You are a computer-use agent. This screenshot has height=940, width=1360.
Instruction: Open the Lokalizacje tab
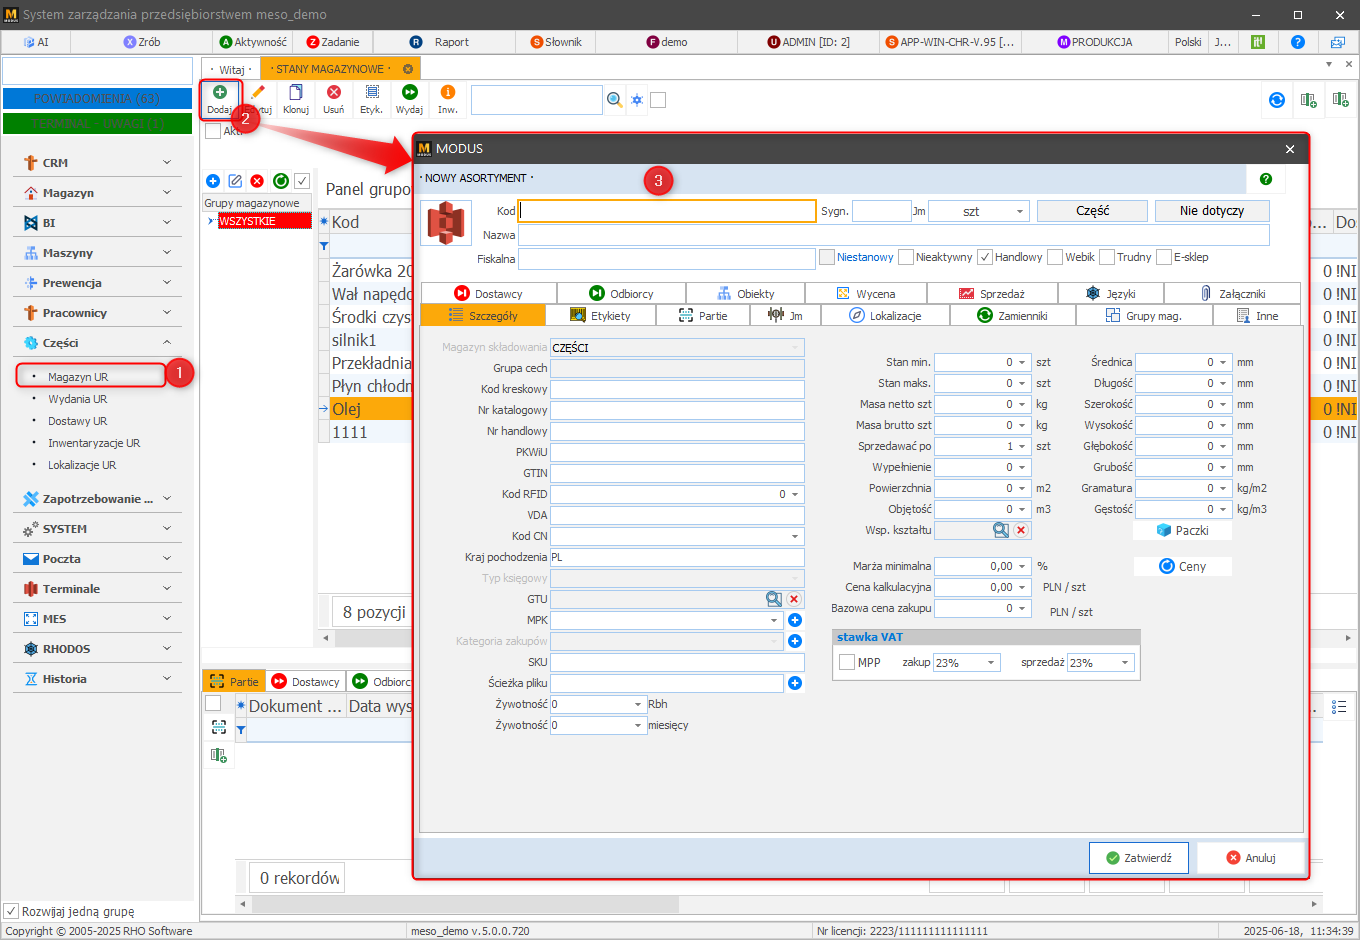pos(885,316)
